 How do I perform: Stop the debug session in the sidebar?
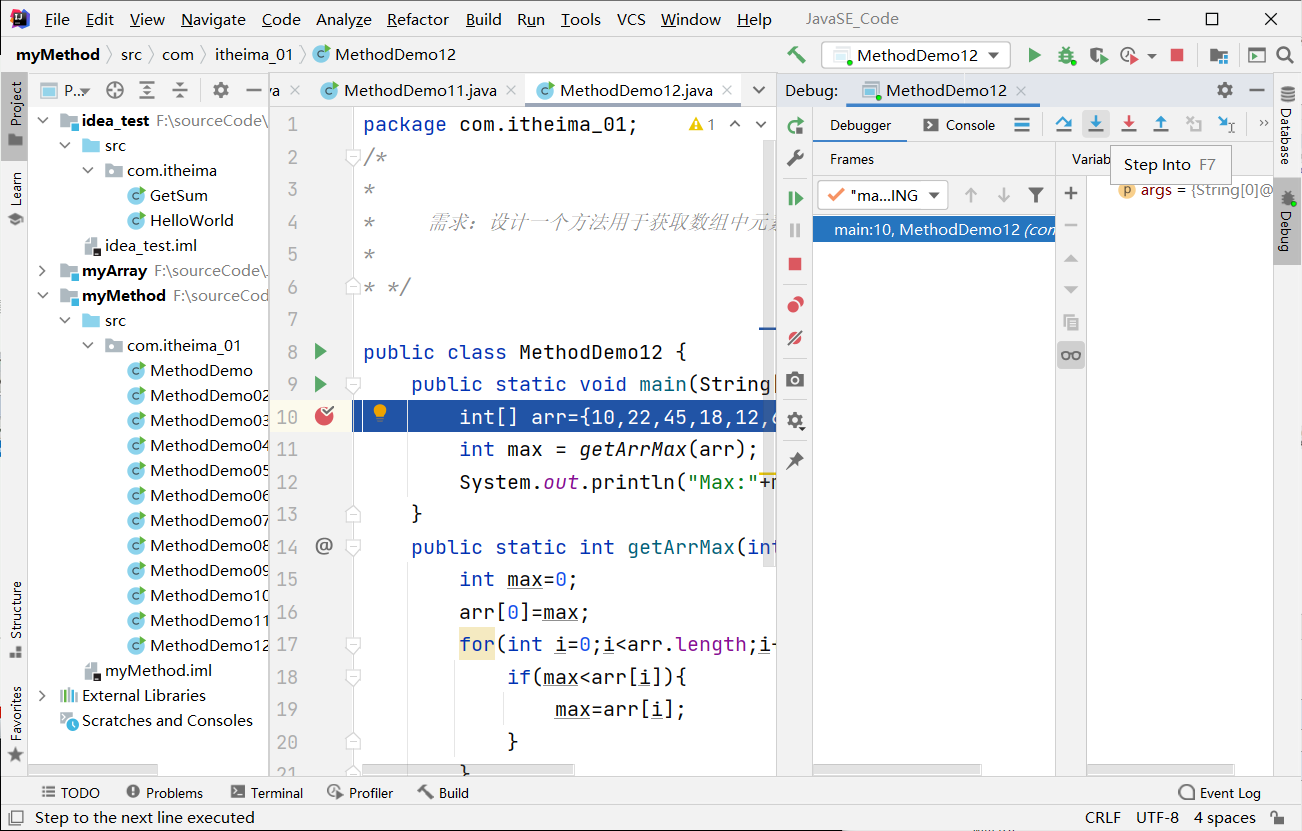[x=795, y=264]
